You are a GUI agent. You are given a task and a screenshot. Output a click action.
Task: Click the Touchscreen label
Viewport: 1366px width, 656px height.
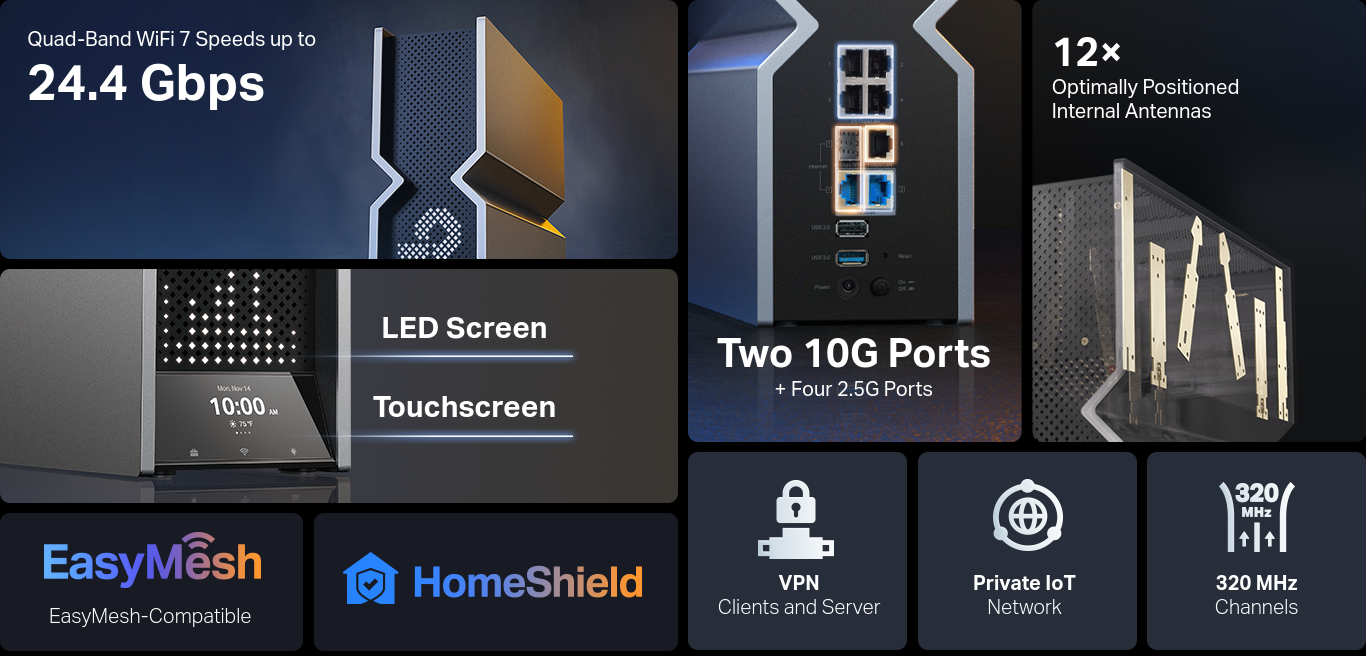(x=464, y=407)
